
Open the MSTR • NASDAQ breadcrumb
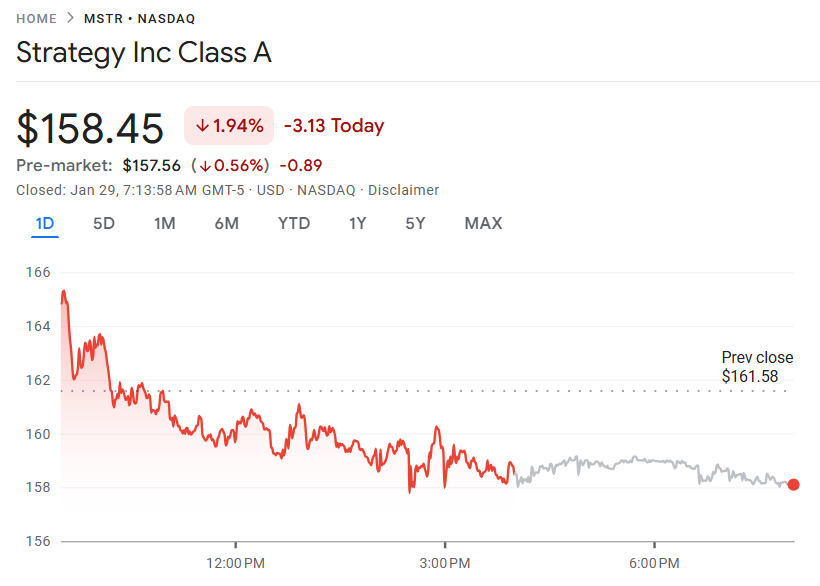[x=139, y=19]
